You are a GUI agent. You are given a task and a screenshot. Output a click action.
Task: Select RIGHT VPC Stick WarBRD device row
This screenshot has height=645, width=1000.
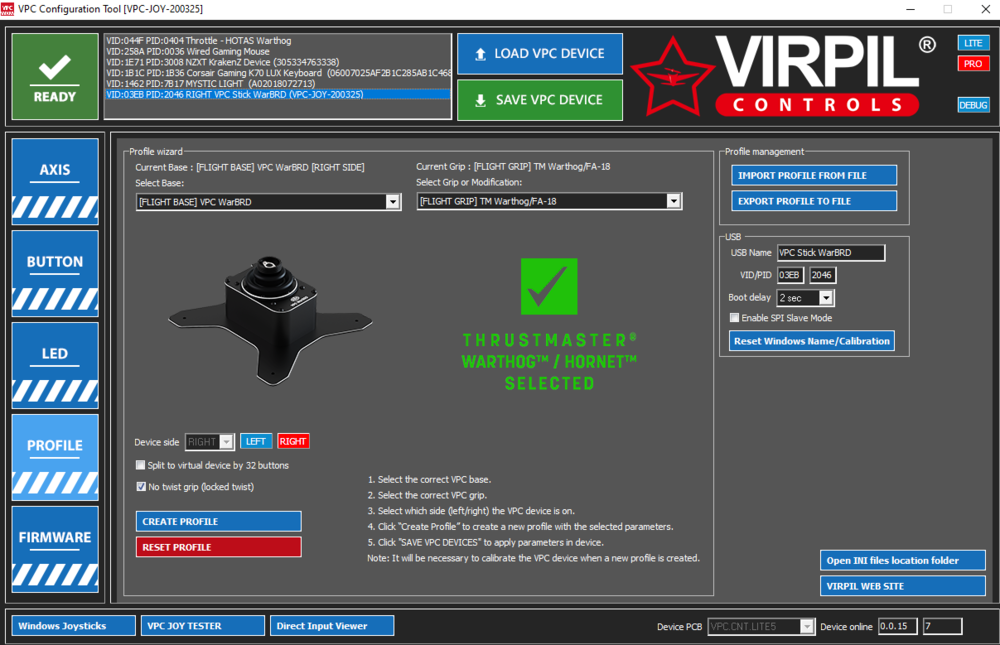[277, 94]
